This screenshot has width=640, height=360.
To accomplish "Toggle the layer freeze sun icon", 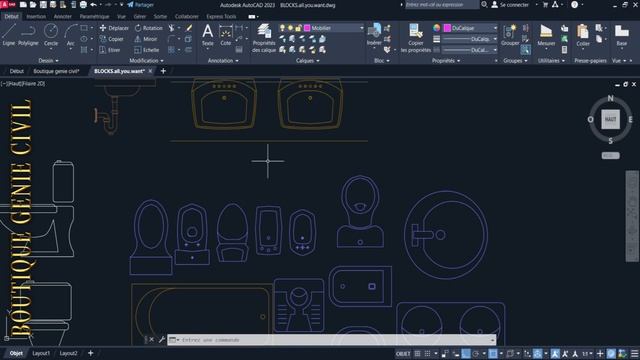I will (290, 28).
